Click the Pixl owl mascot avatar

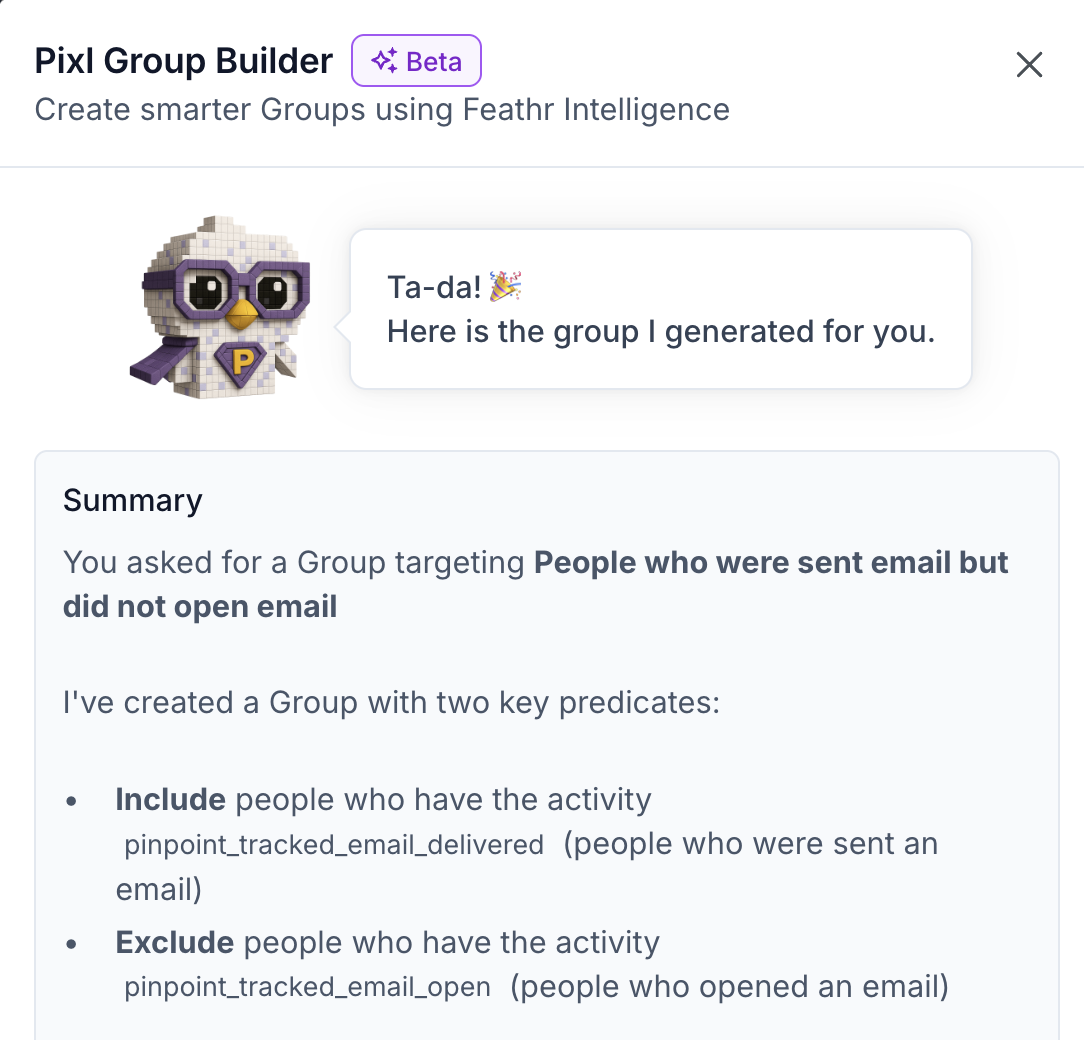(x=220, y=305)
